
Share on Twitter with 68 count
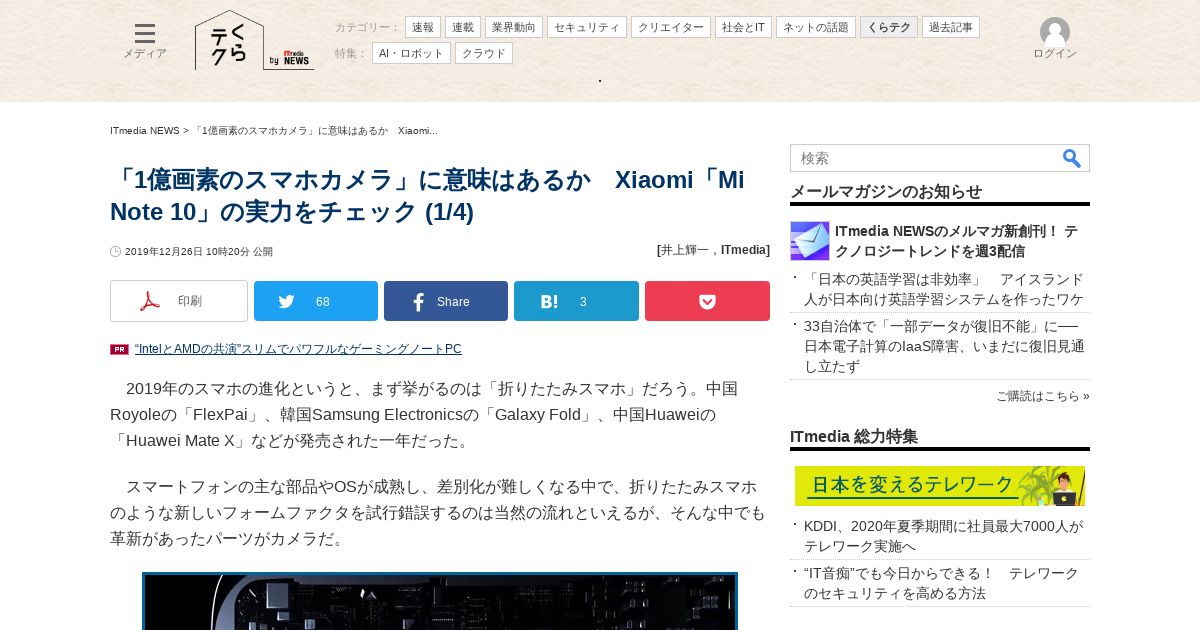coord(316,301)
